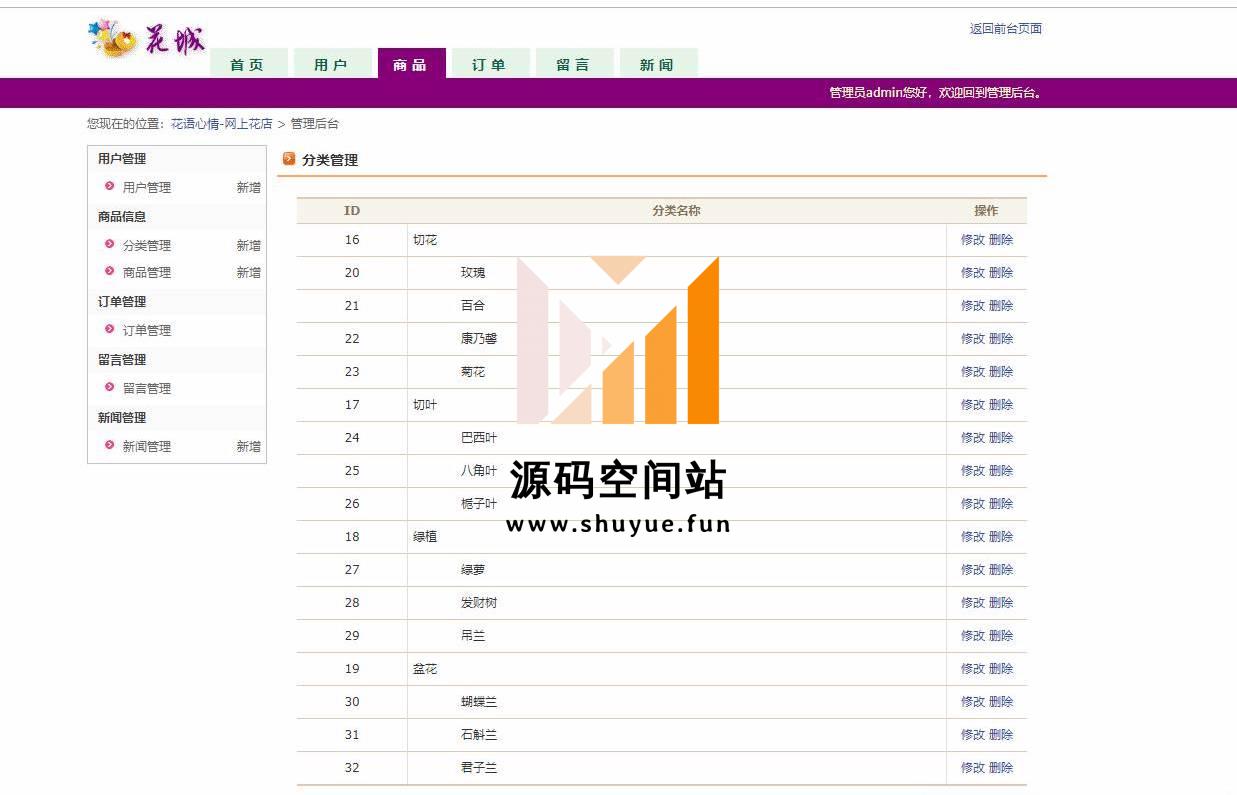The height and width of the screenshot is (795, 1237).
Task: Click 删除 for 石斛兰
Action: [x=1001, y=735]
